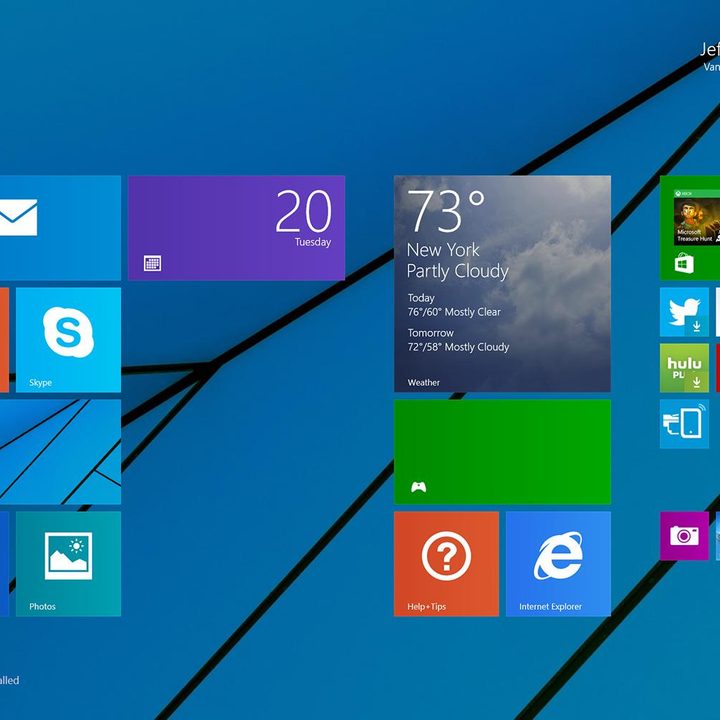
Task: Click the Twitter tile to install
Action: tap(684, 312)
